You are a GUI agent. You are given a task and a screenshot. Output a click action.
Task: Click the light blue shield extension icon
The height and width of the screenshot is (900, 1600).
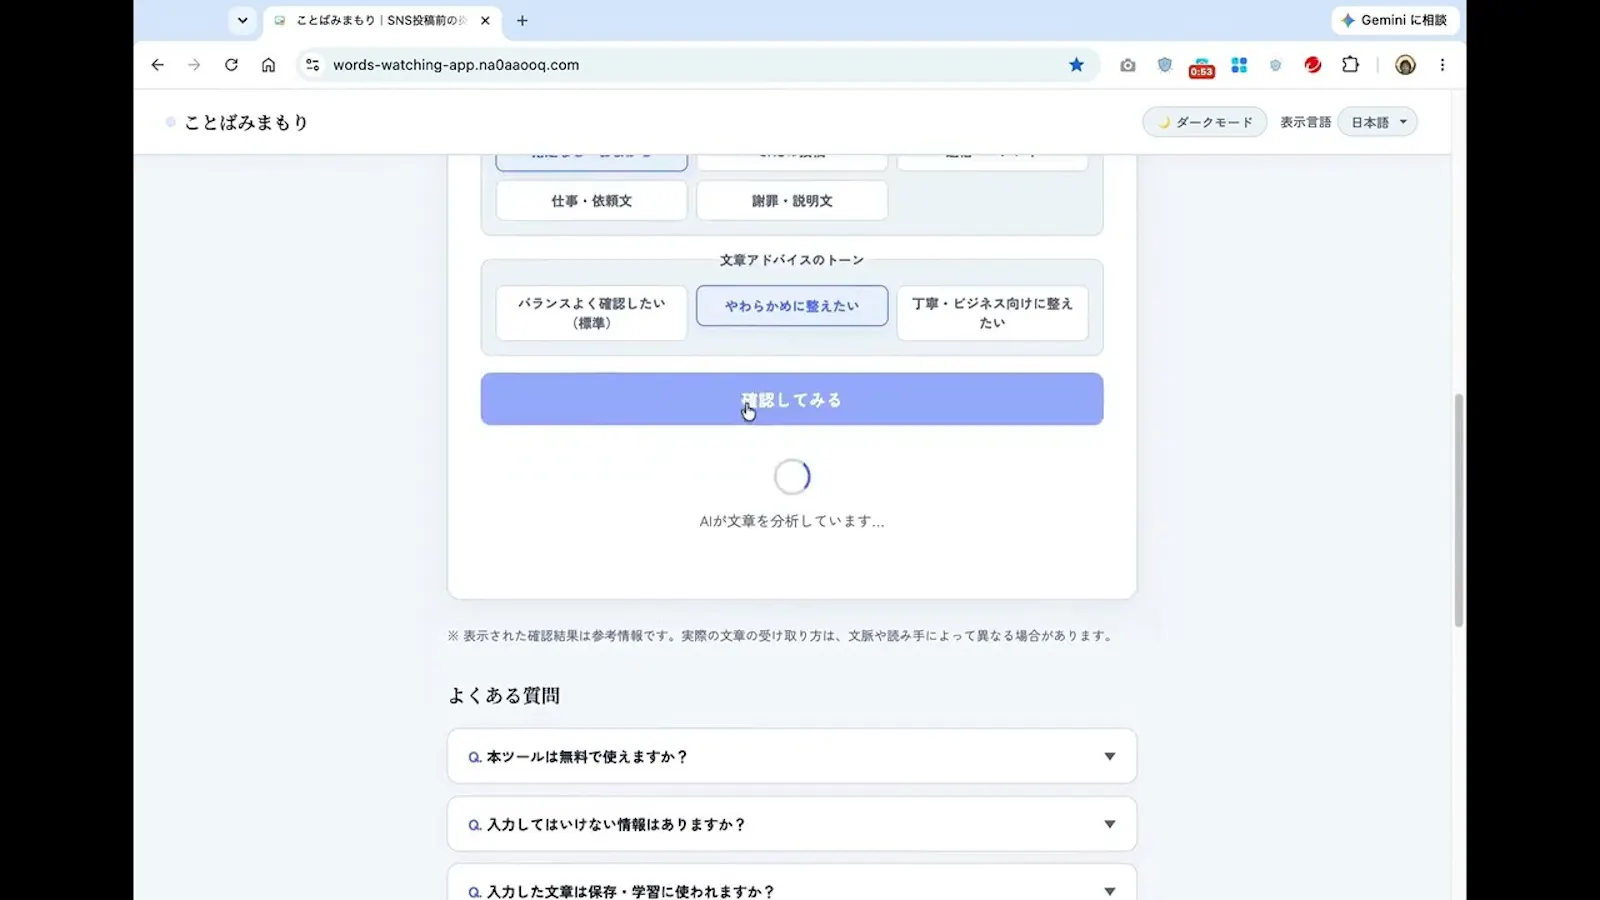click(1275, 65)
